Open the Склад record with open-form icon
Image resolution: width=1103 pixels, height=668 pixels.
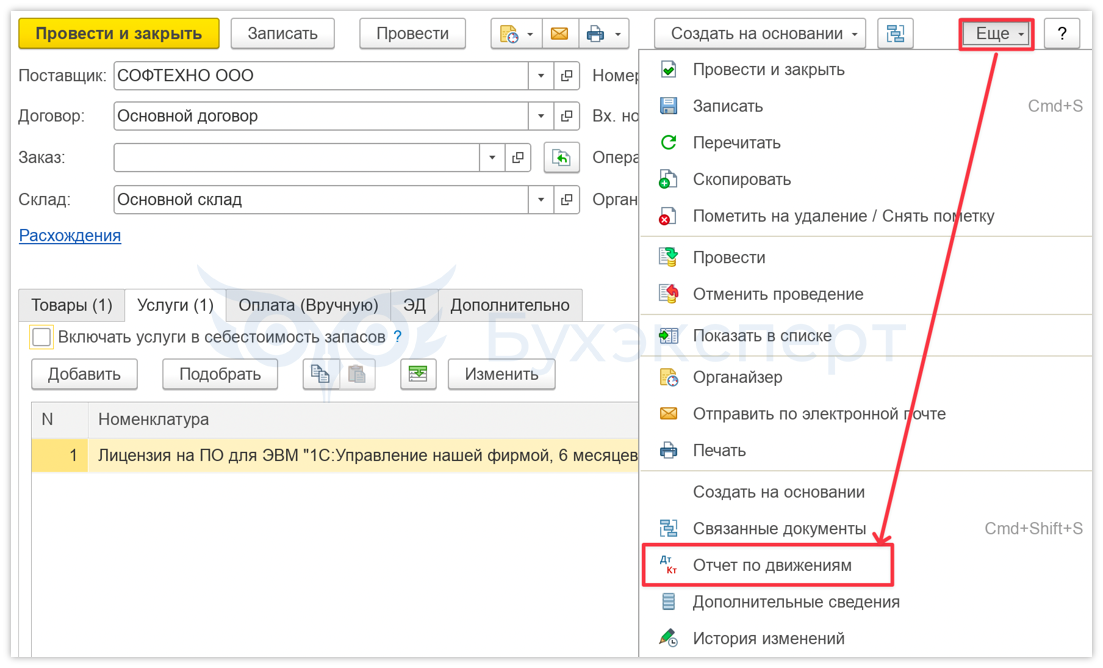coord(567,200)
